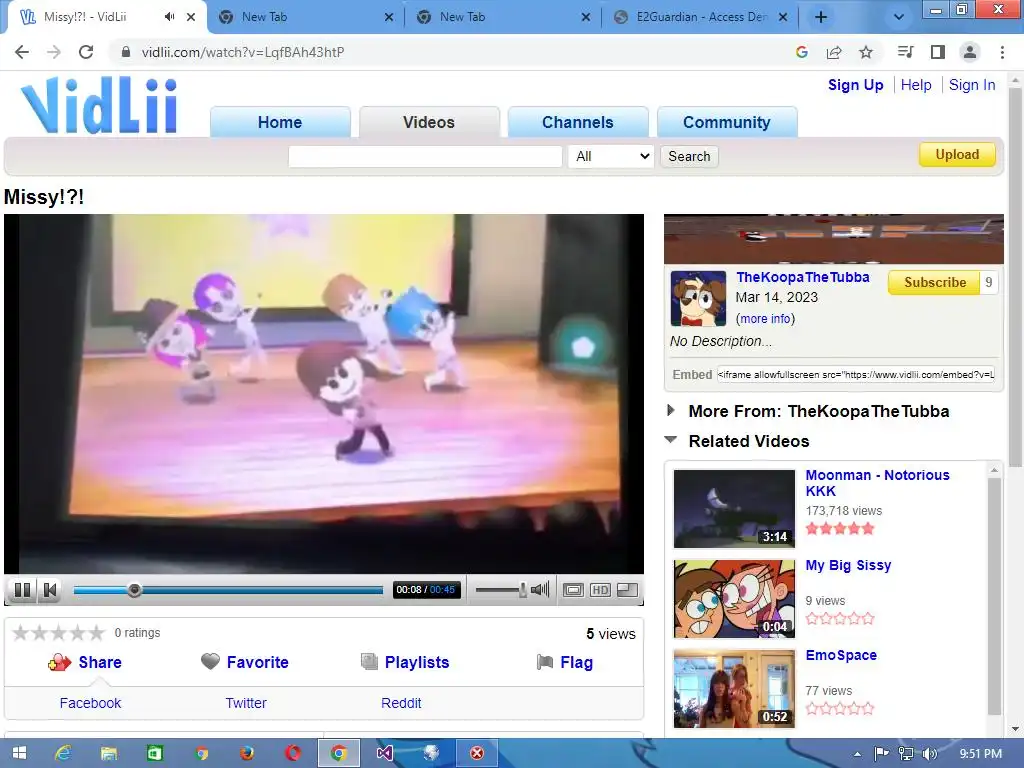The image size is (1024, 768).
Task: Toggle the browser side panel icon
Action: point(937,52)
